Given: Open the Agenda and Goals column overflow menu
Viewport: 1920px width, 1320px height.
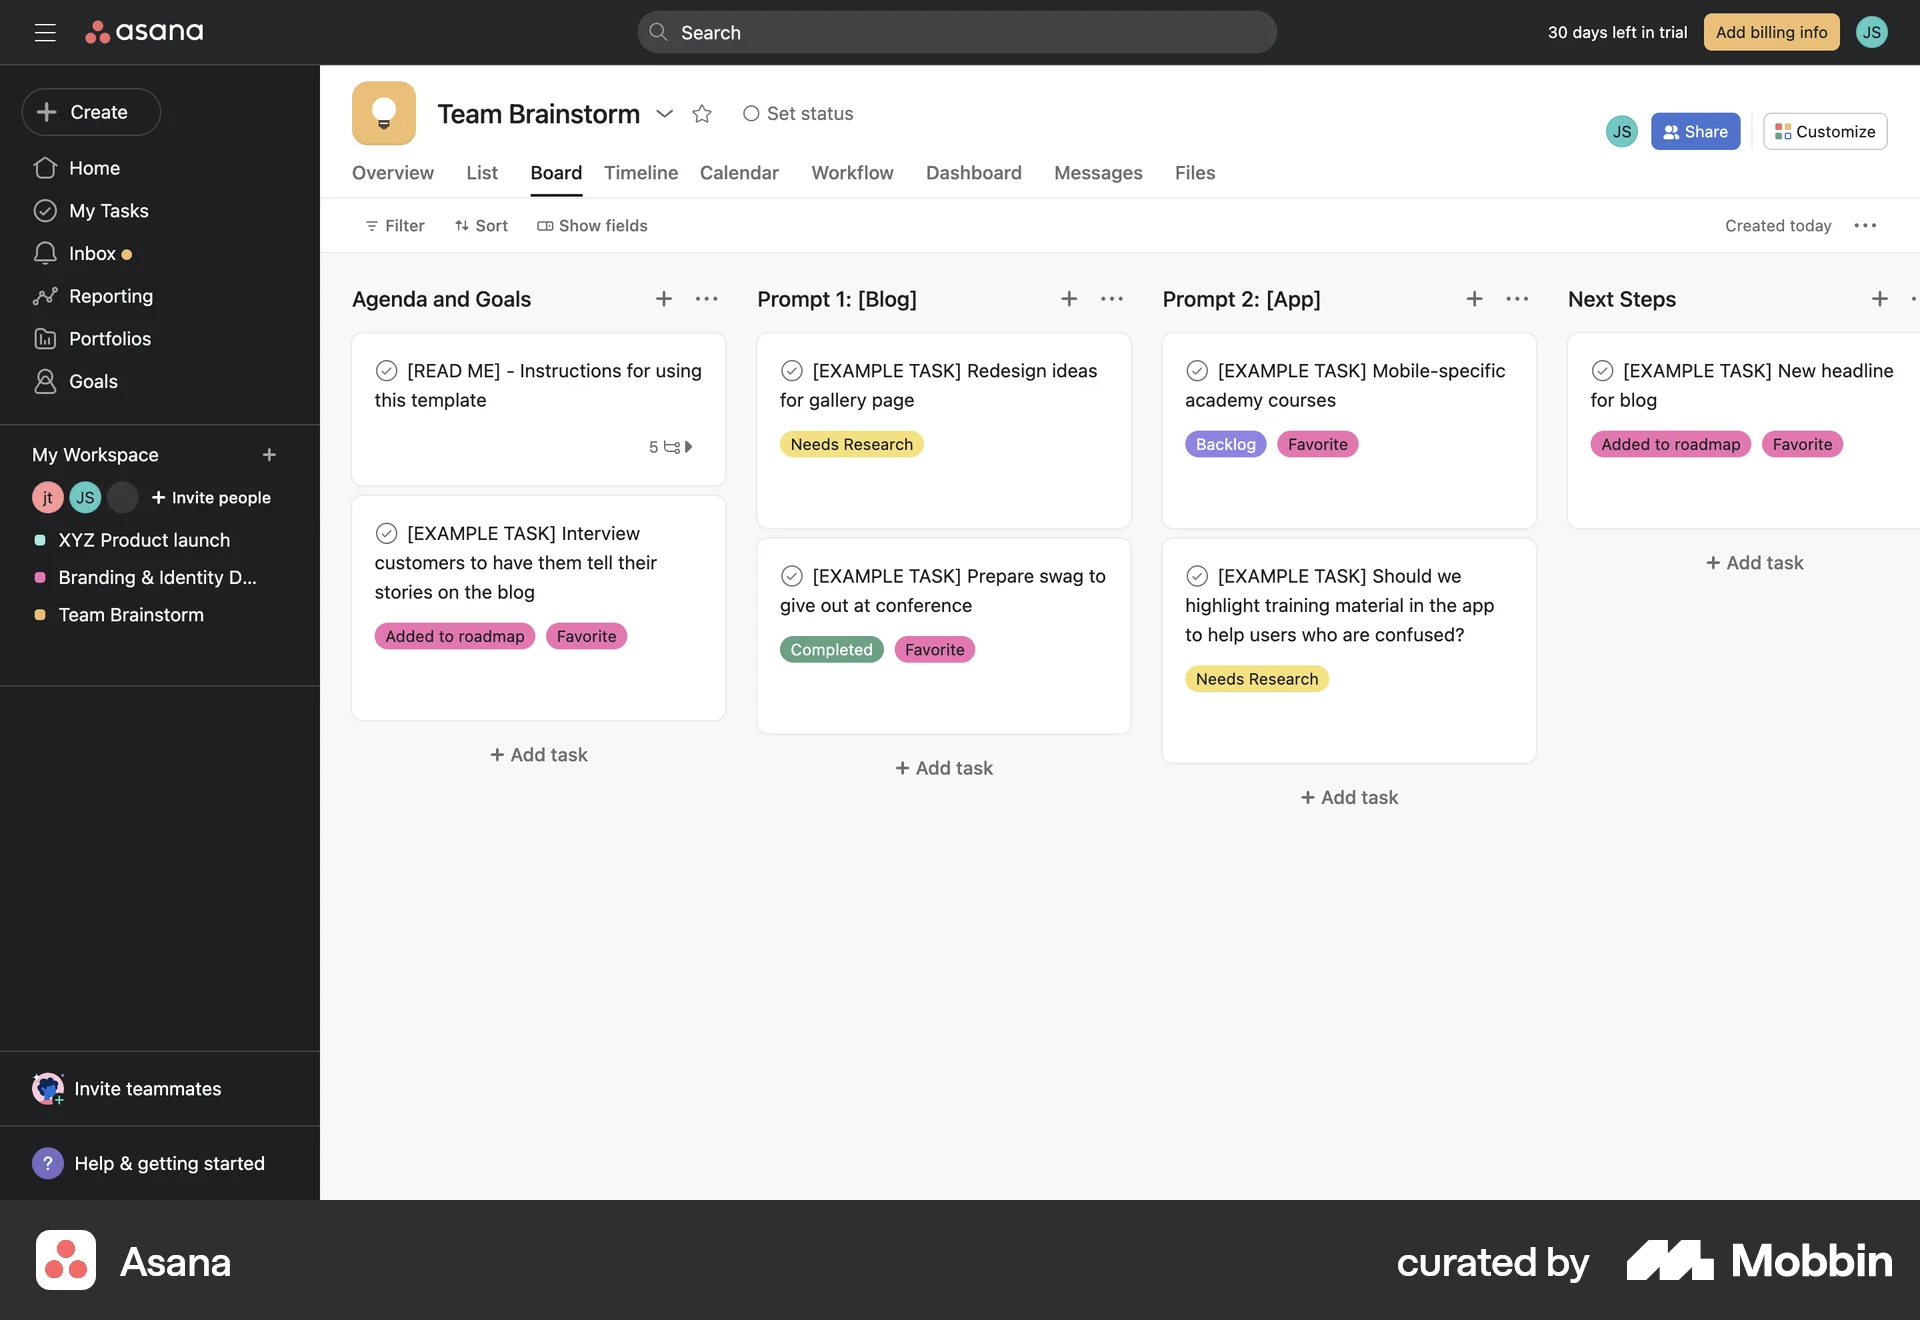Looking at the screenshot, I should click(x=707, y=298).
